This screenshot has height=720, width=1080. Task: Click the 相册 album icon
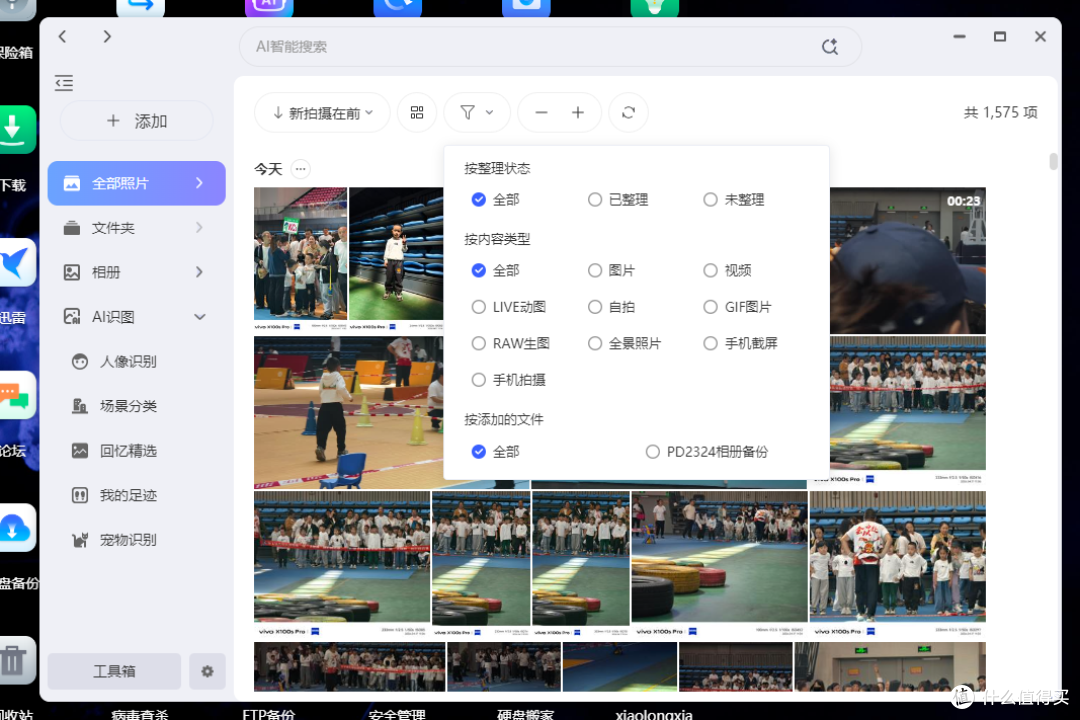pyautogui.click(x=72, y=272)
